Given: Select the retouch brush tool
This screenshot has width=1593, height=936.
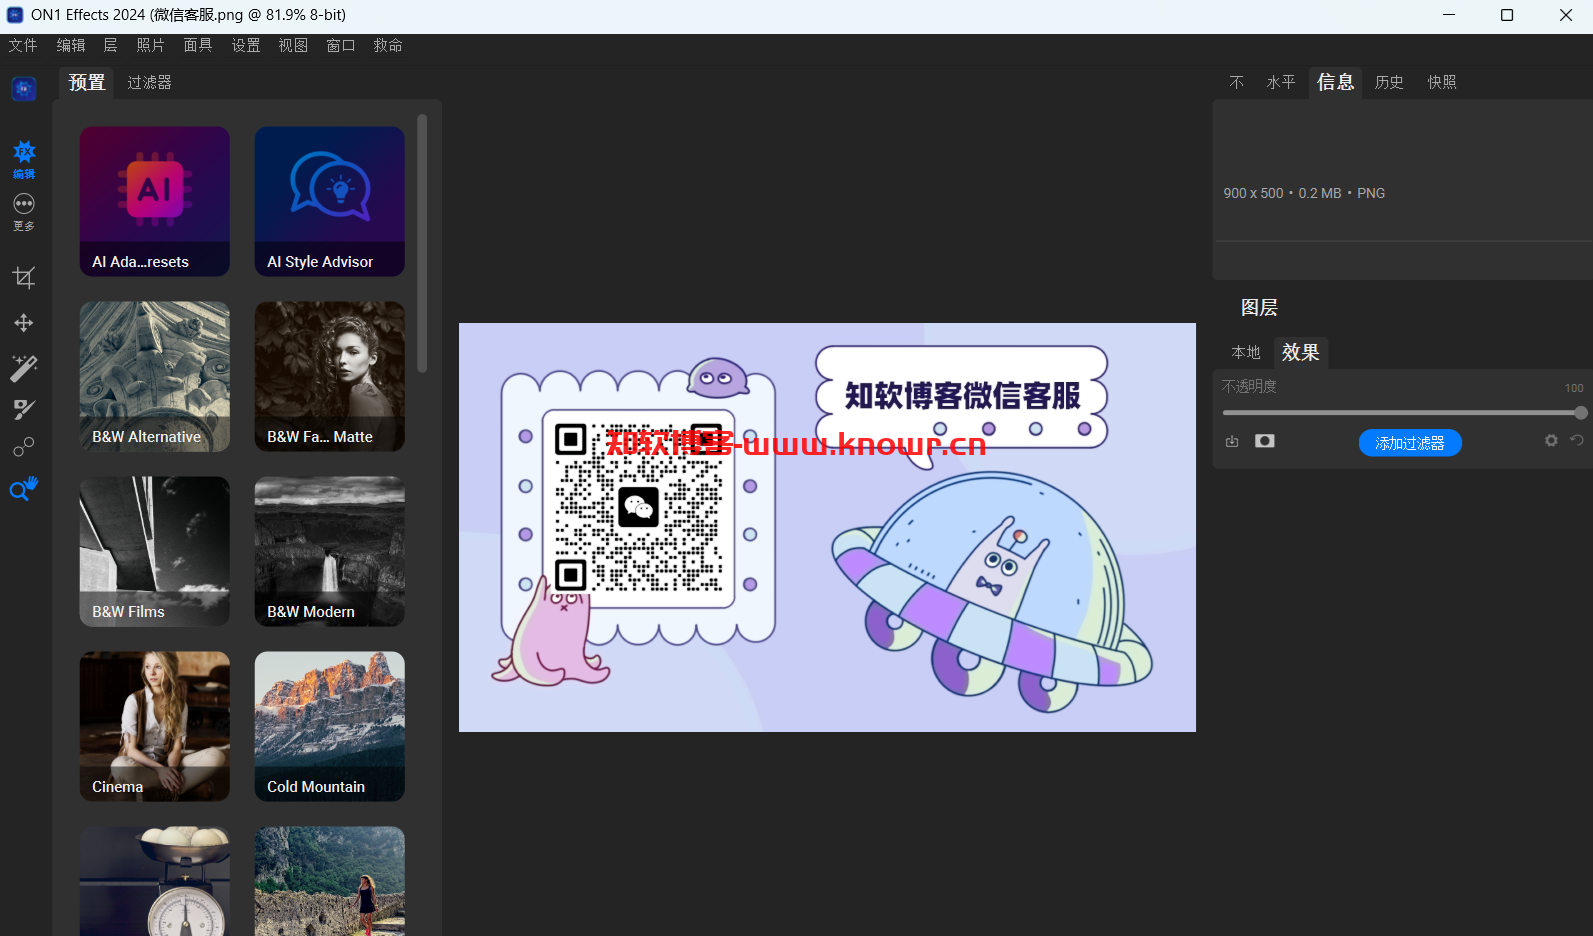Looking at the screenshot, I should [x=24, y=409].
